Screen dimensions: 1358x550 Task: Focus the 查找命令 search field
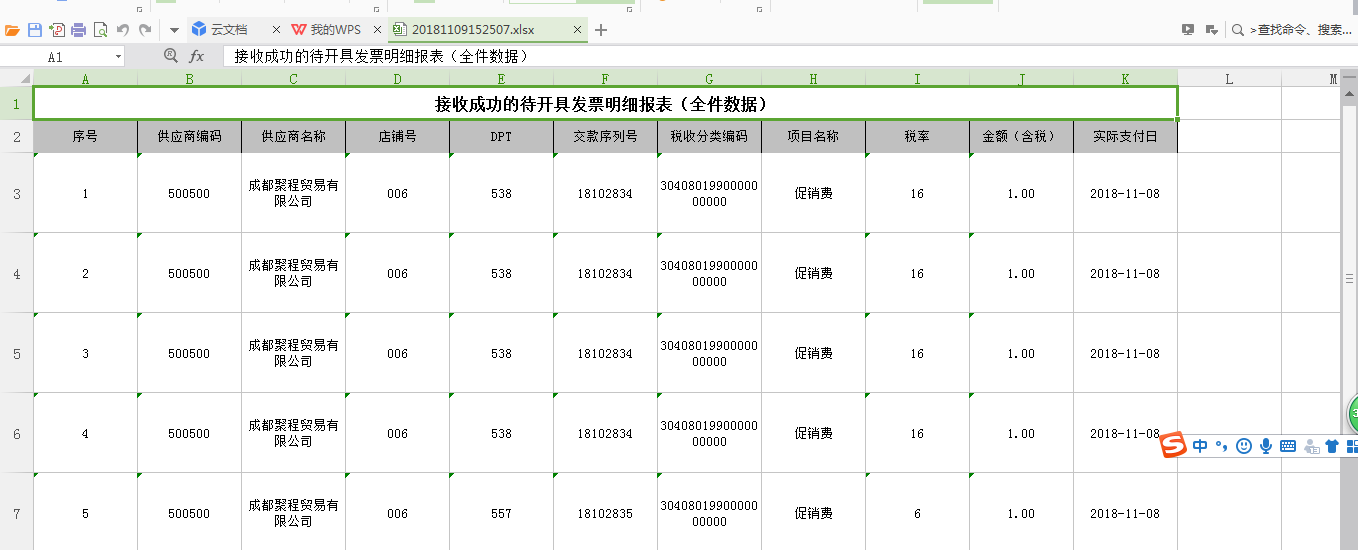[x=1300, y=30]
